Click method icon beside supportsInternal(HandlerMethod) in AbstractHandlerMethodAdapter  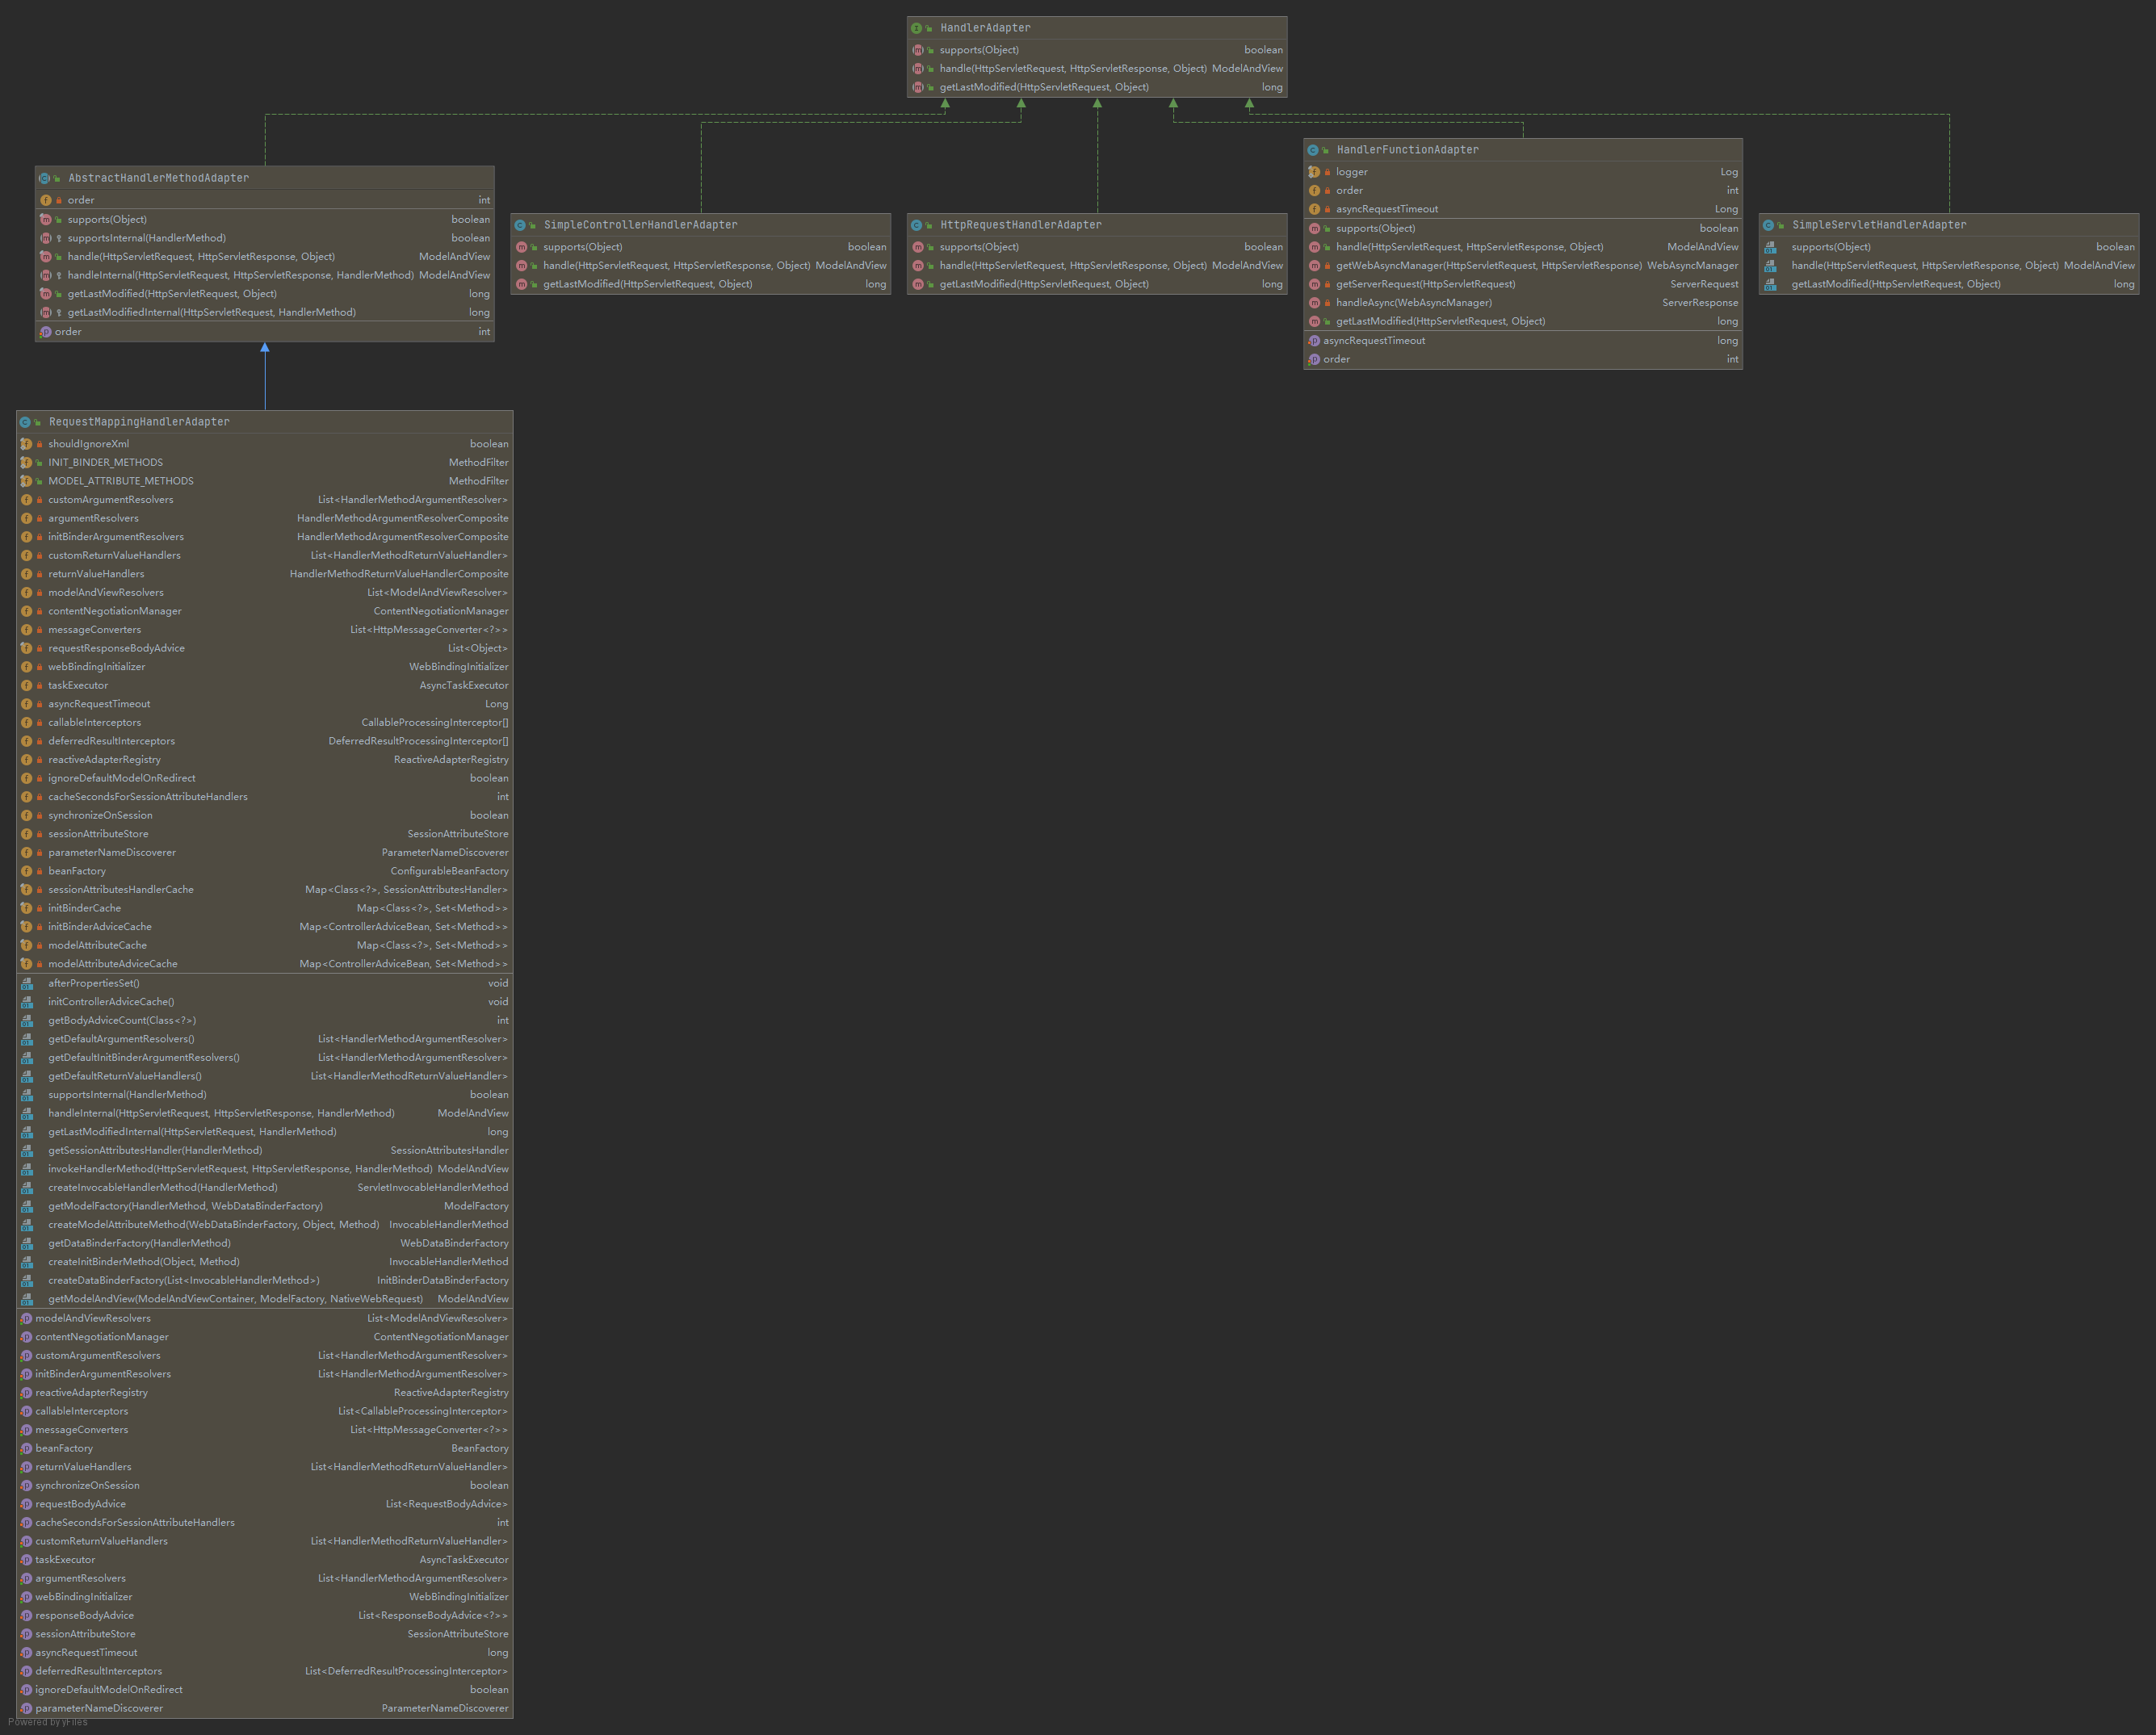tap(45, 238)
